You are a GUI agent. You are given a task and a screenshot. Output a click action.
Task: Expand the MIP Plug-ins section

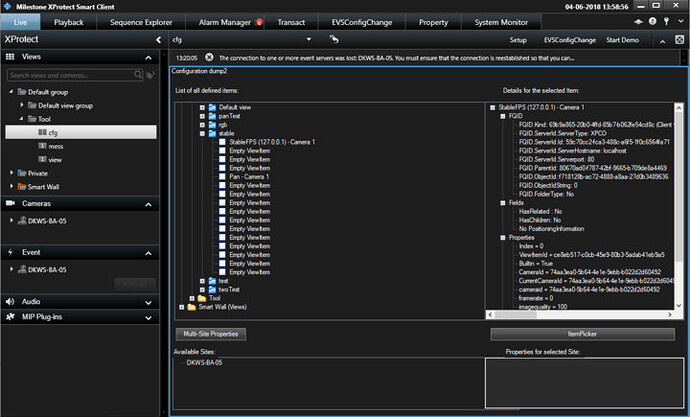point(148,318)
